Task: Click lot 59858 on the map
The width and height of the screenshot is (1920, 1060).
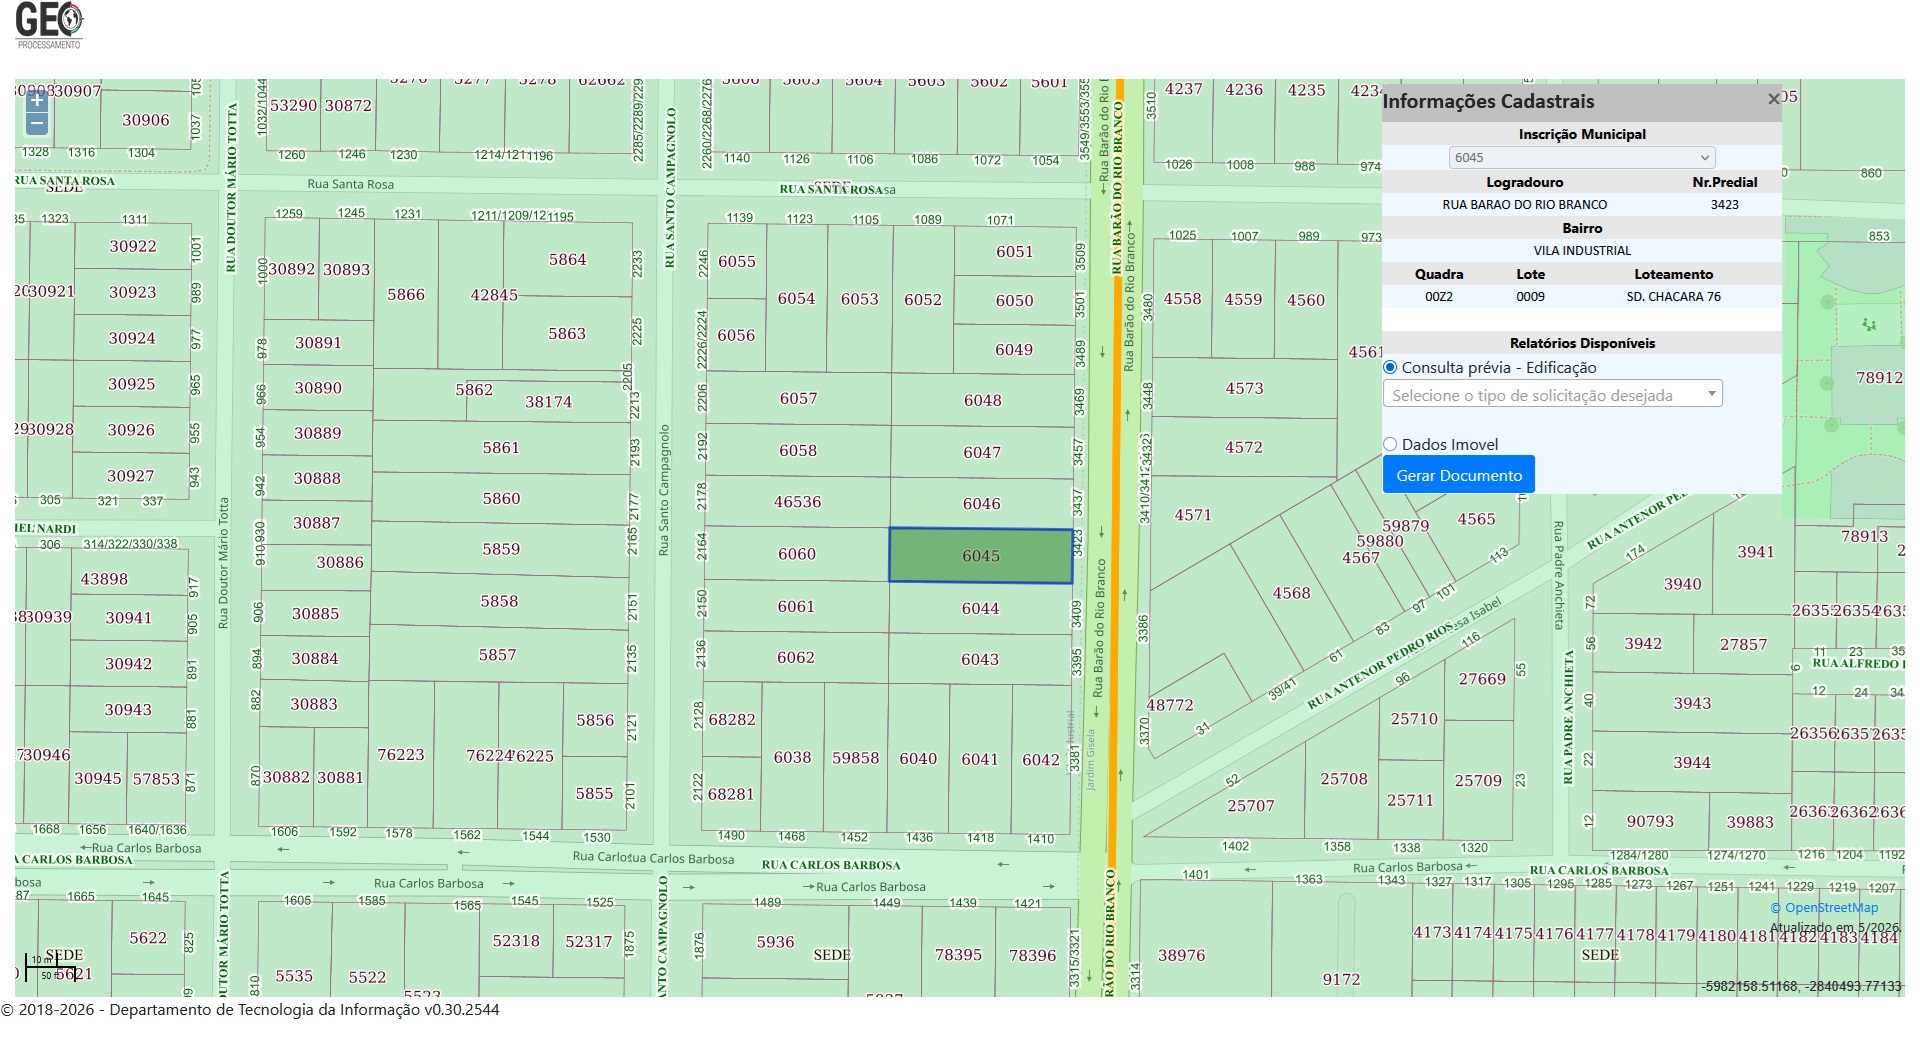Action: pyautogui.click(x=856, y=758)
